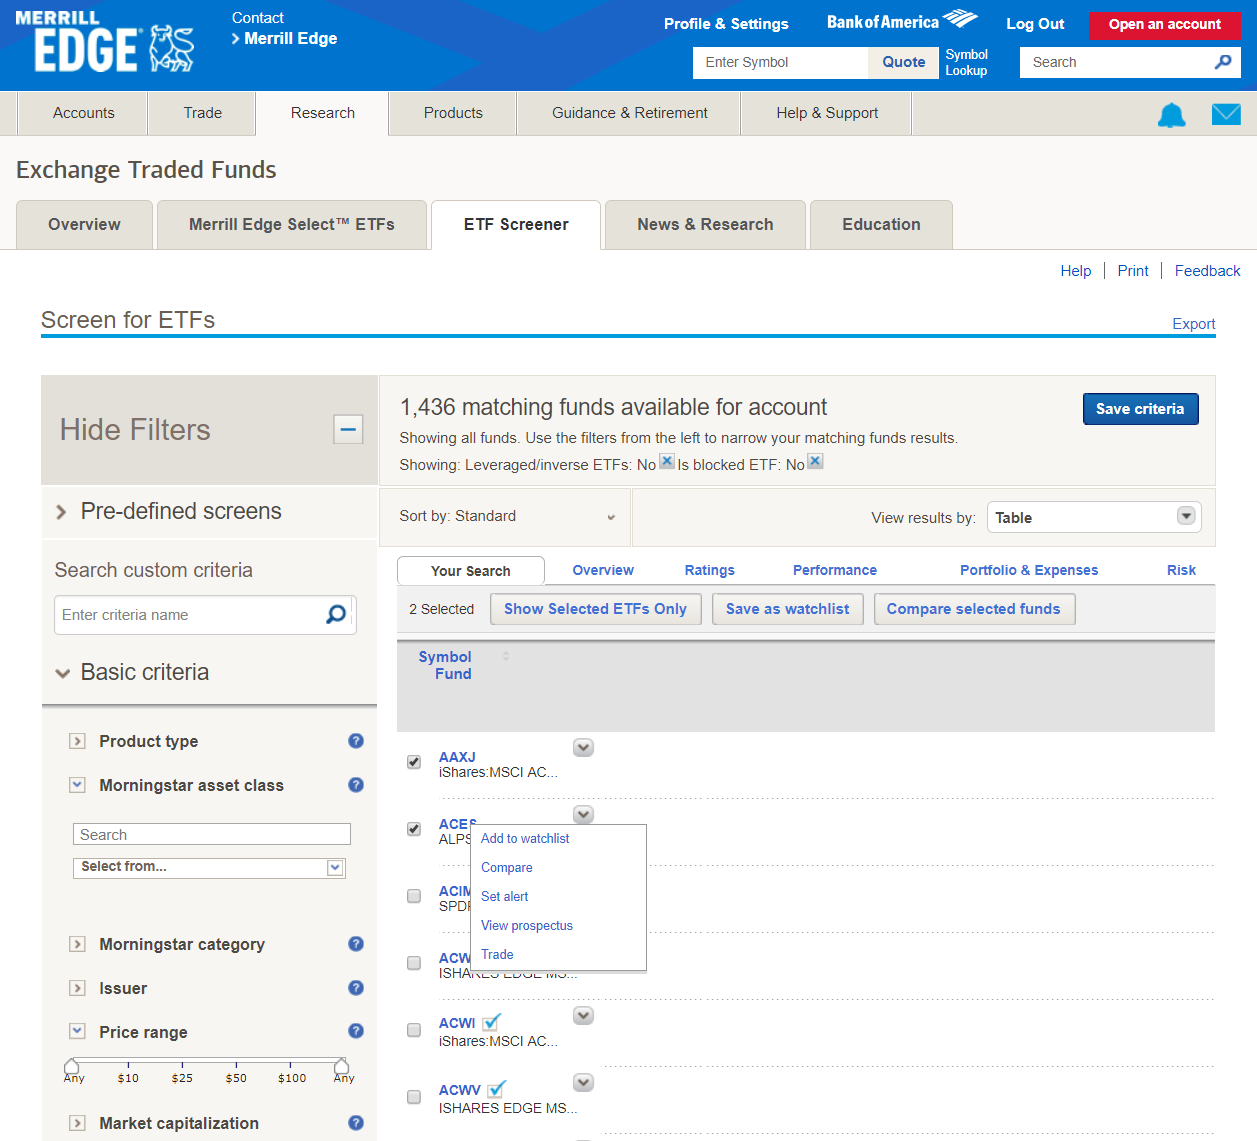This screenshot has height=1141, width=1257.
Task: Choose View prospectus from menu
Action: click(527, 926)
